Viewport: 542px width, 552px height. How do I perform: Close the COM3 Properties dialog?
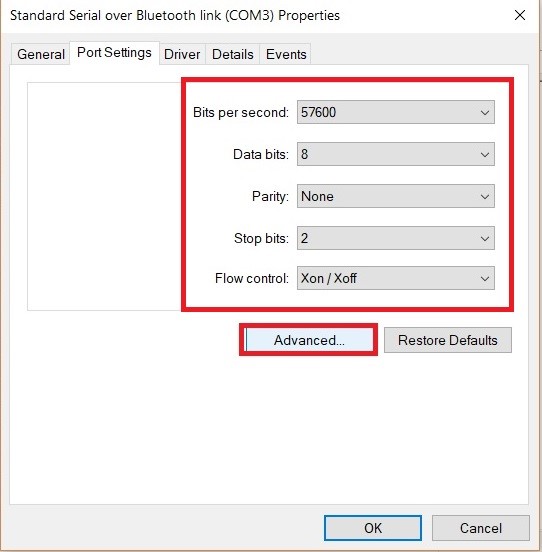520,15
